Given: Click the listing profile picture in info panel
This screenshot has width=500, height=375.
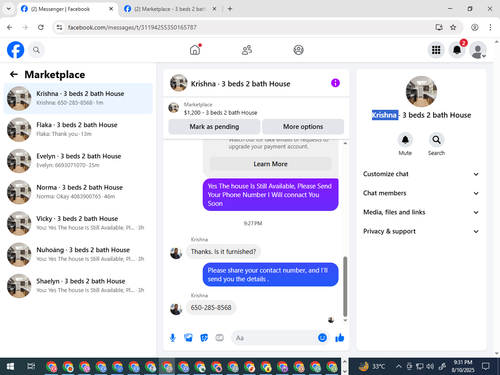Looking at the screenshot, I should click(421, 92).
